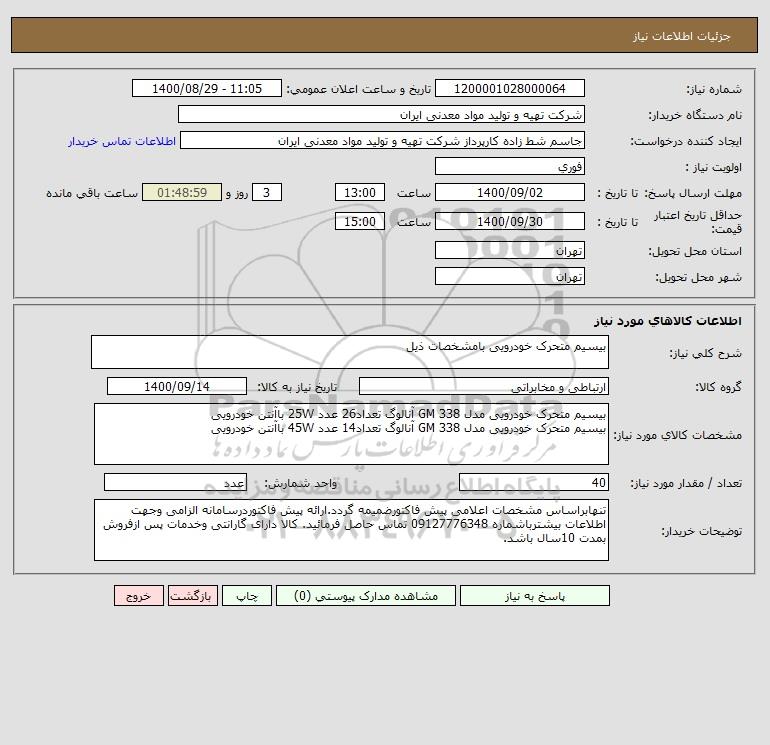This screenshot has width=770, height=745.
Task: Click the unit of measure field 'عدد'
Action: pos(175,482)
